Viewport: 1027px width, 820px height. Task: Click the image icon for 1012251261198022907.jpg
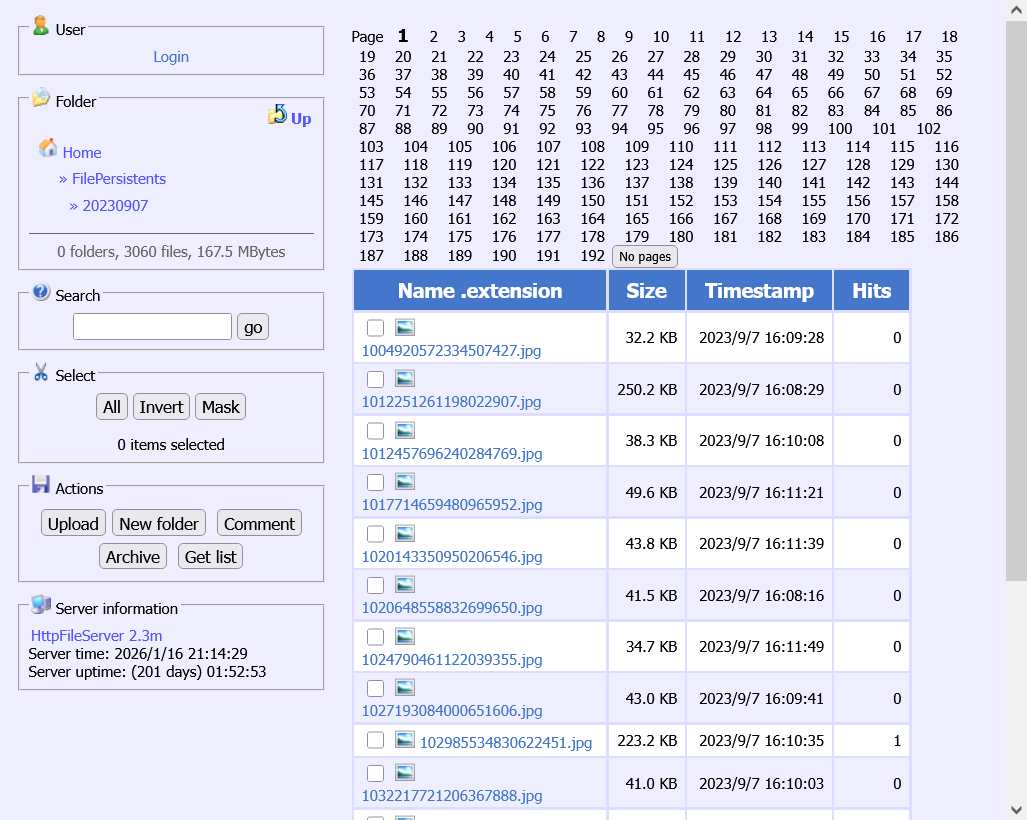(x=405, y=379)
